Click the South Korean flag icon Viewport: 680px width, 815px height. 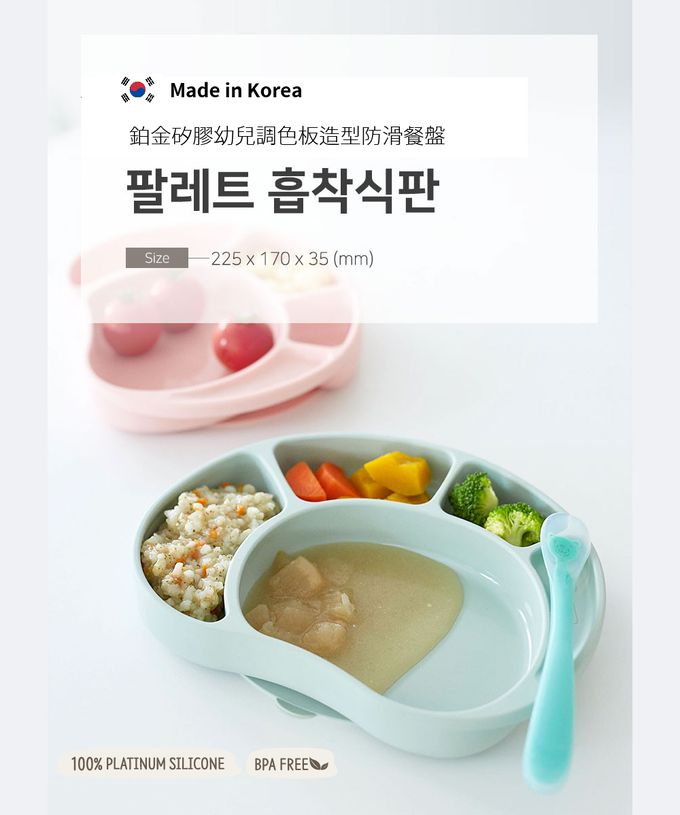pyautogui.click(x=137, y=90)
